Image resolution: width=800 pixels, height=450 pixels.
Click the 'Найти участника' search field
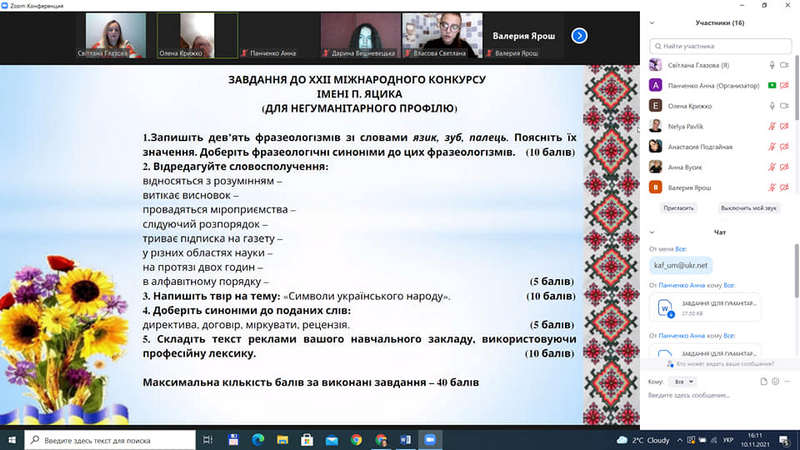pos(718,45)
